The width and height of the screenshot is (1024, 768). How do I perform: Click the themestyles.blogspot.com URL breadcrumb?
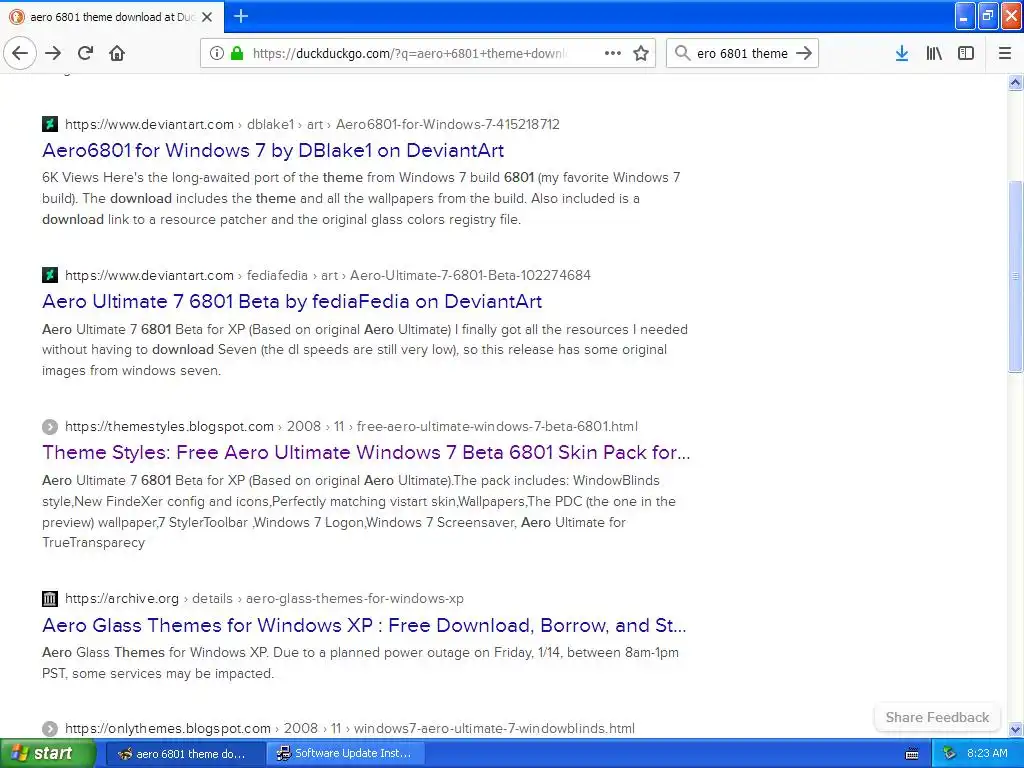pyautogui.click(x=351, y=426)
